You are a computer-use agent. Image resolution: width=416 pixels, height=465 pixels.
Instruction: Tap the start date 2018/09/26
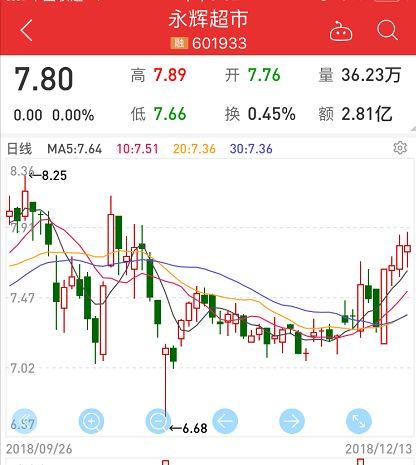[39, 449]
